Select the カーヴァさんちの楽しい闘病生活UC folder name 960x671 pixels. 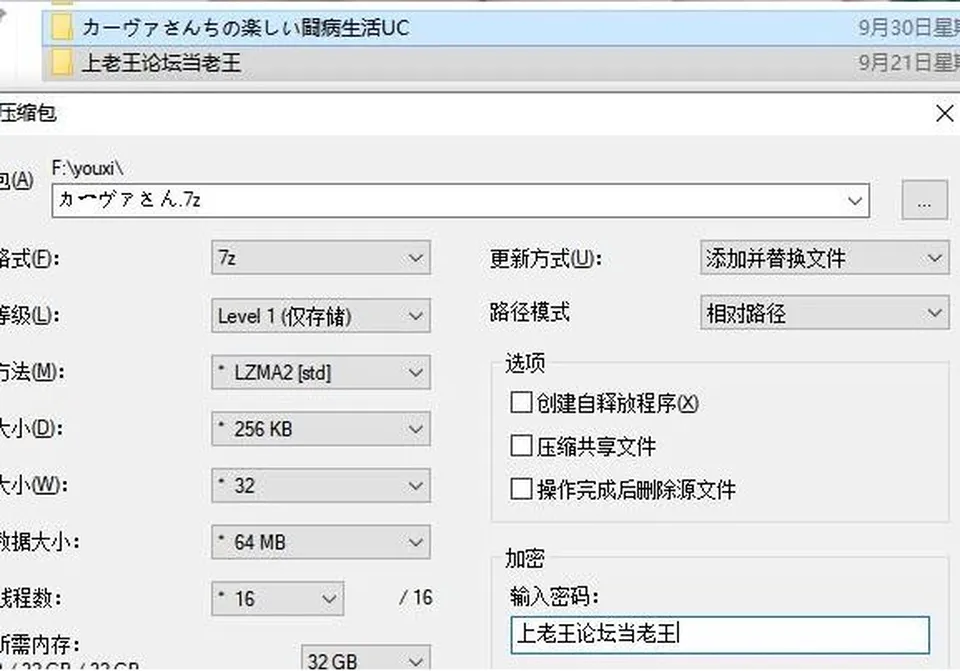[246, 28]
